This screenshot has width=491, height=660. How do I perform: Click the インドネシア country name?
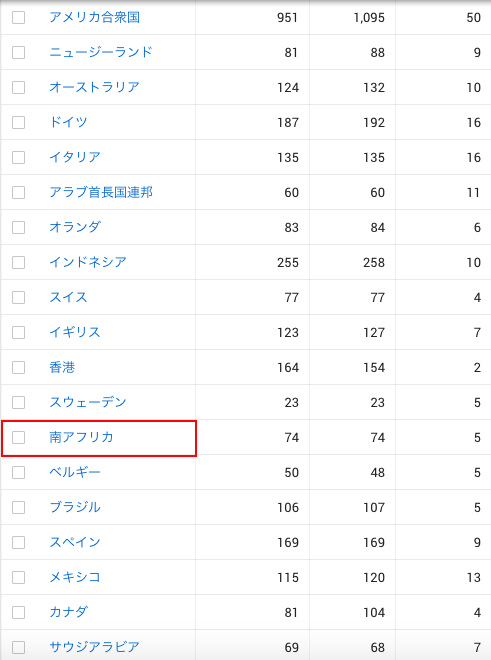click(88, 262)
